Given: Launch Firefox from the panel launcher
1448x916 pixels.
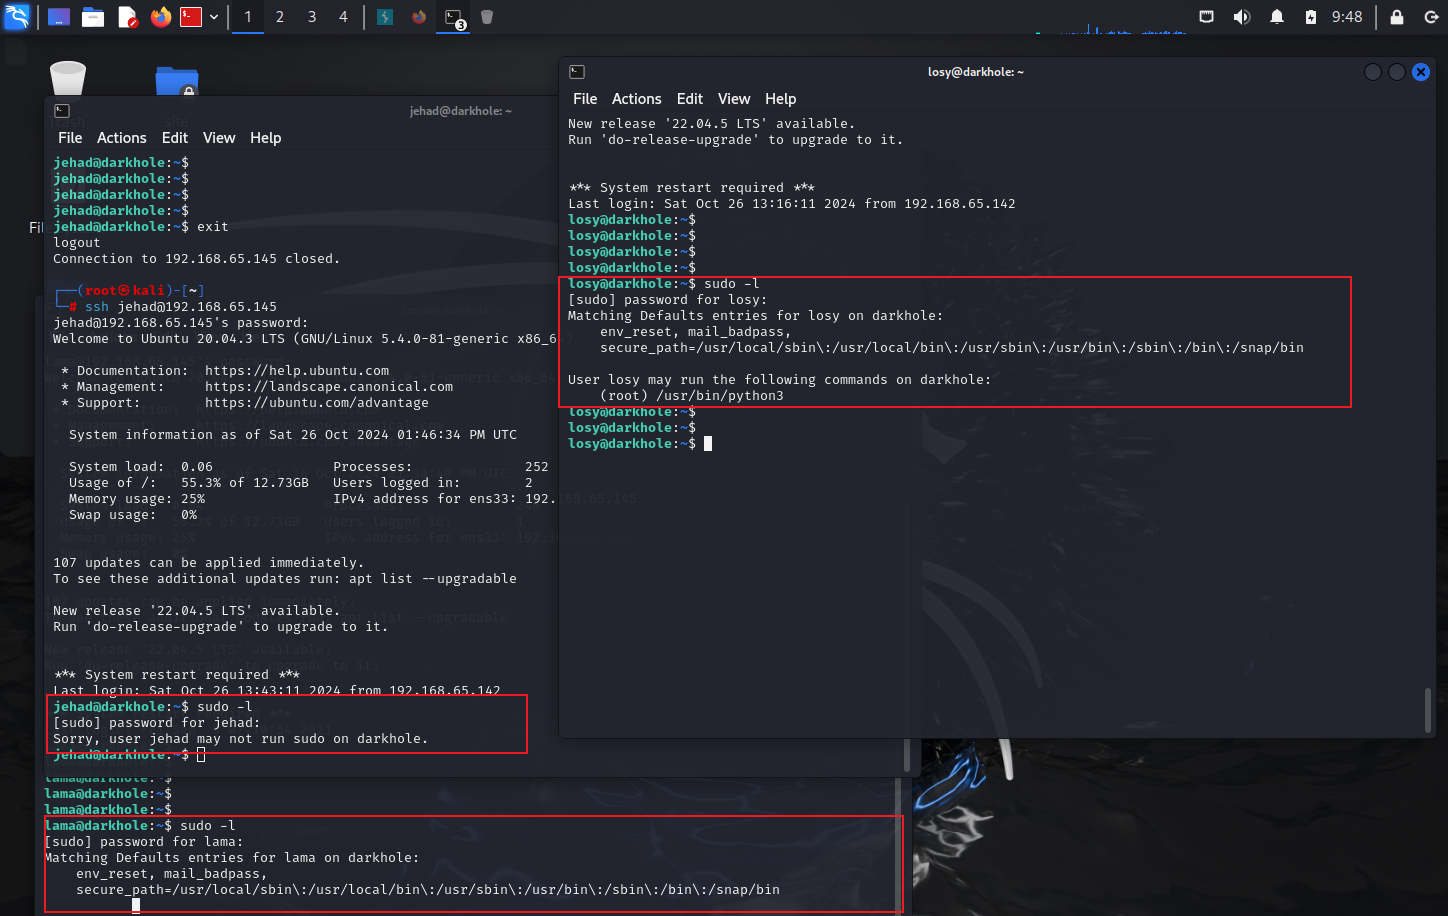Looking at the screenshot, I should tap(161, 17).
